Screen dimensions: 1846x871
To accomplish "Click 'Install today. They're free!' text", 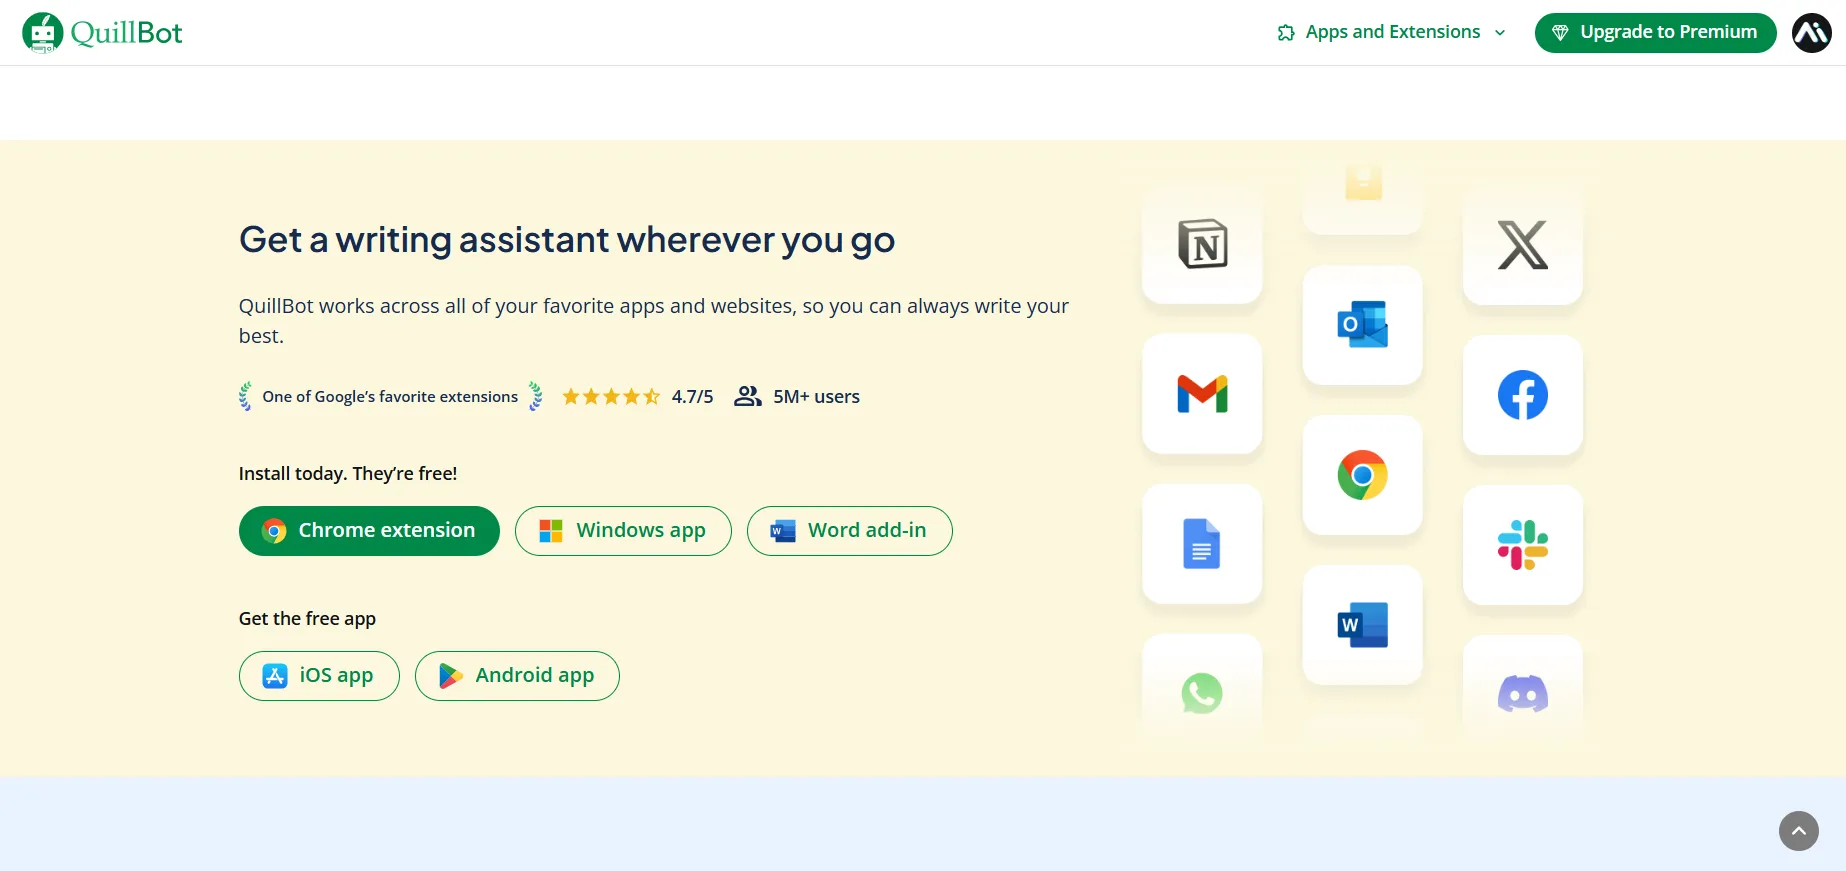I will coord(348,474).
